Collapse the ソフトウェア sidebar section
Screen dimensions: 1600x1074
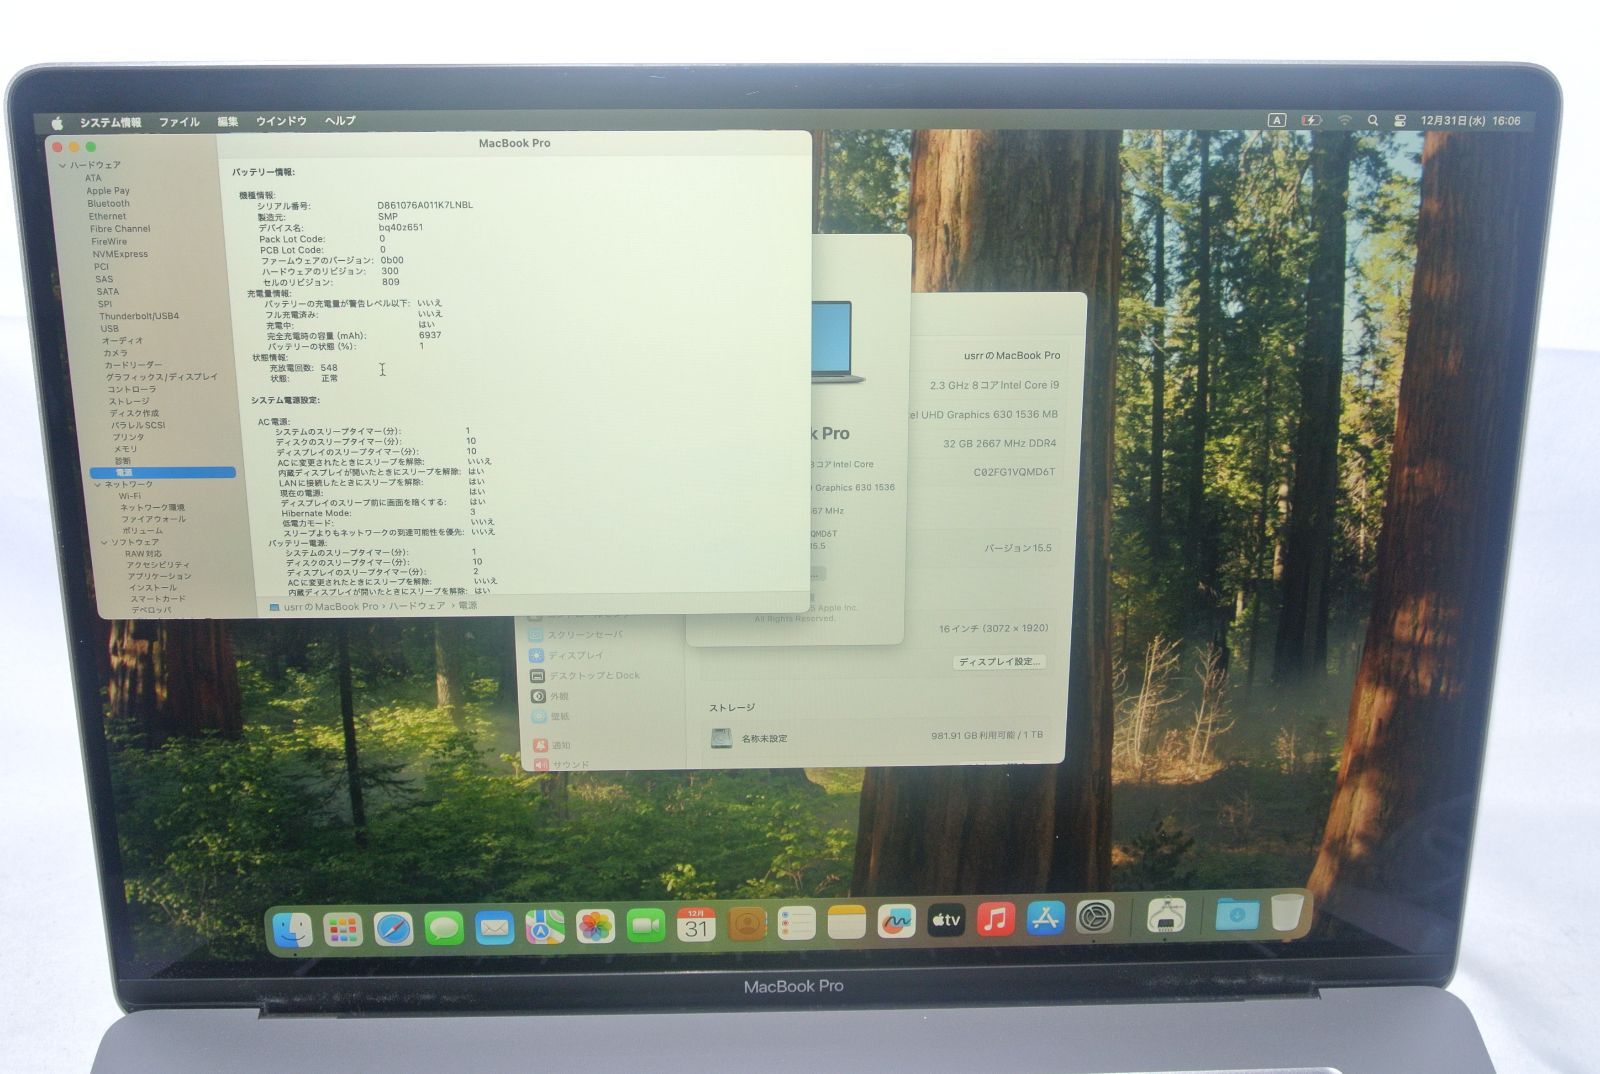click(104, 543)
